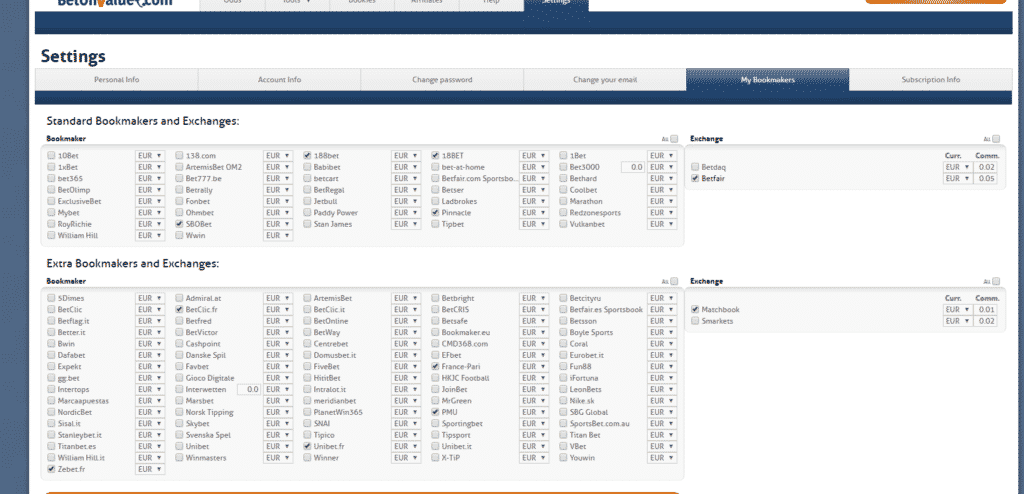
Task: Uncheck the 188bet bookmaker
Action: pos(307,156)
